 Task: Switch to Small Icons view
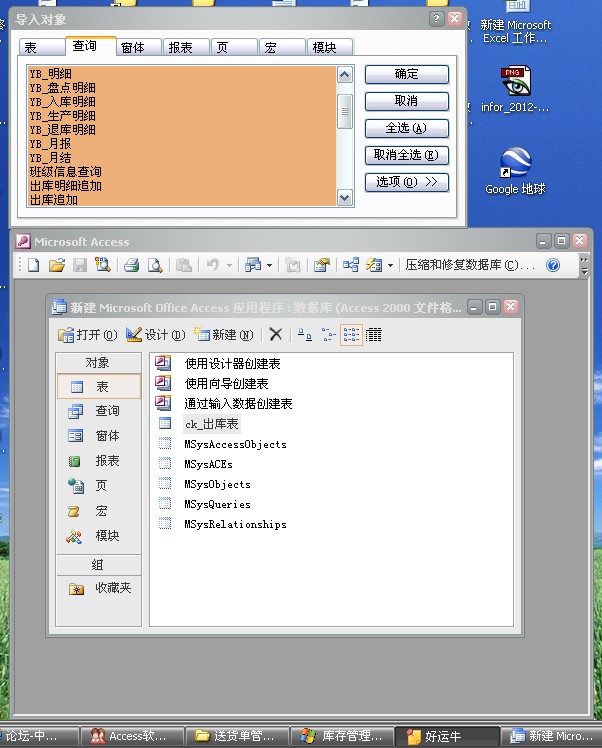(328, 334)
